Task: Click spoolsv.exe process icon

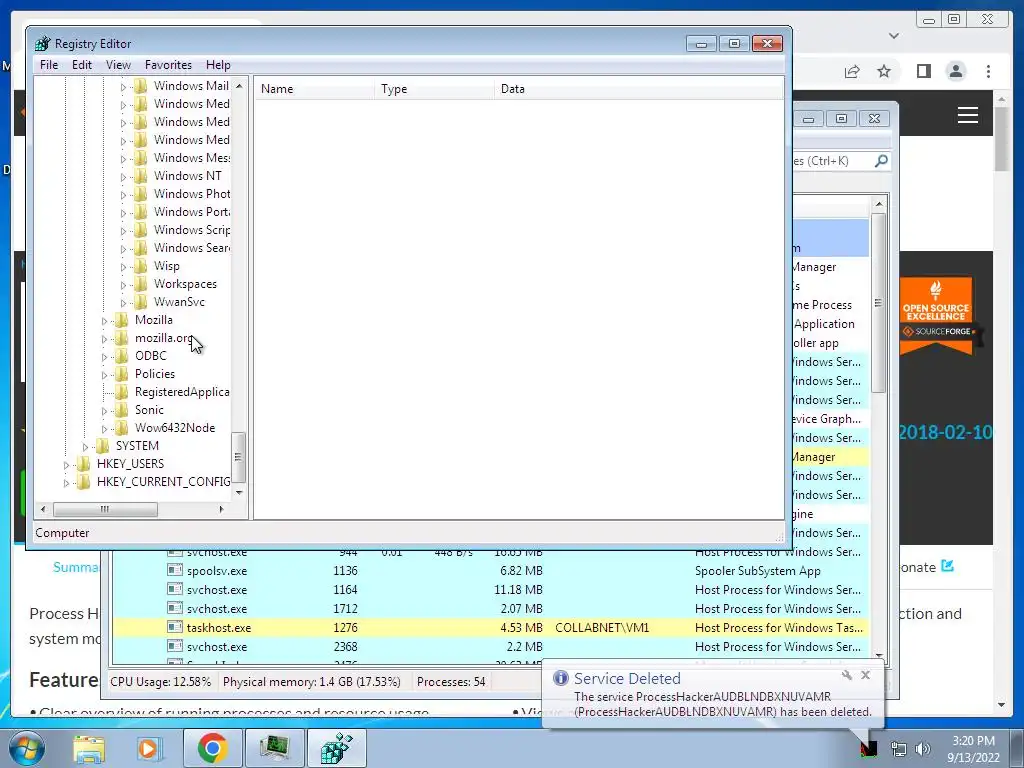Action: (174, 570)
